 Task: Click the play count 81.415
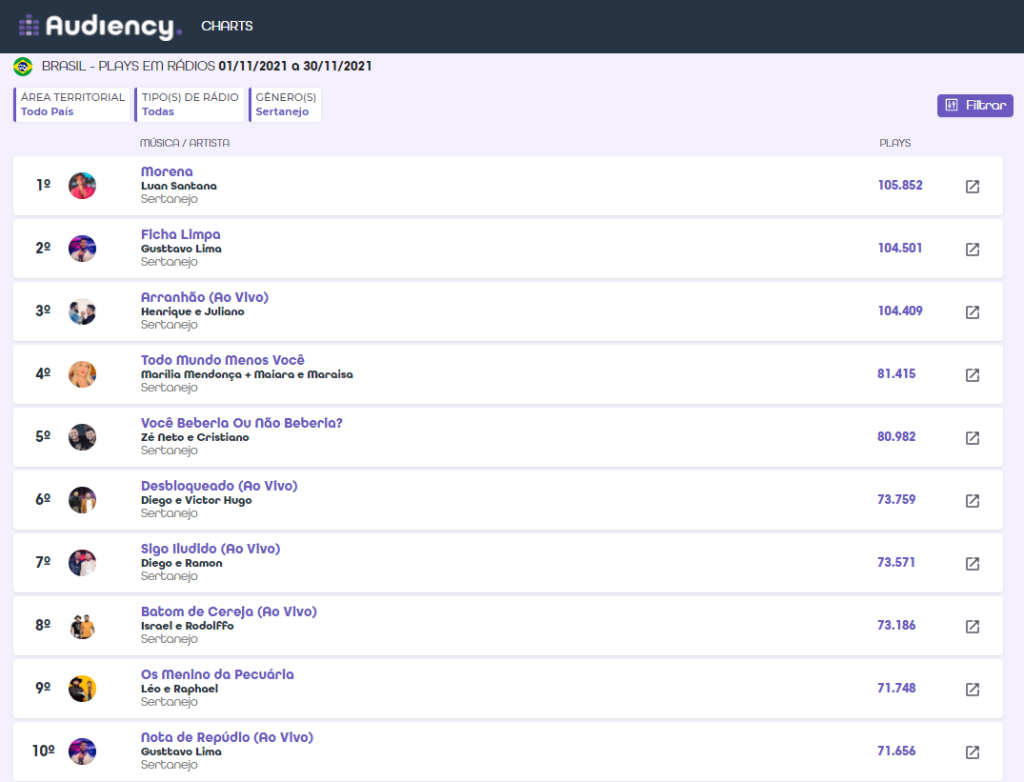tap(896, 374)
